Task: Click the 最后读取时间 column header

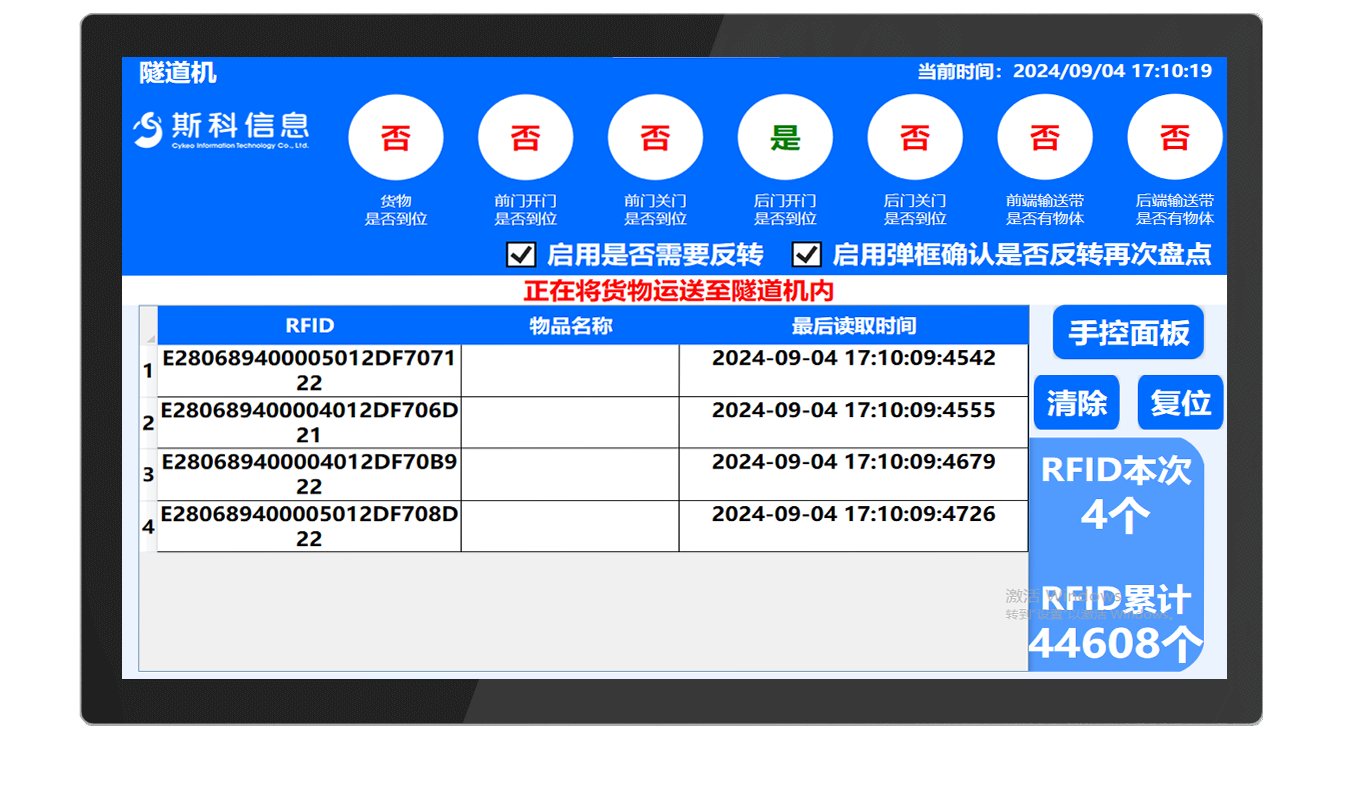Action: 853,324
